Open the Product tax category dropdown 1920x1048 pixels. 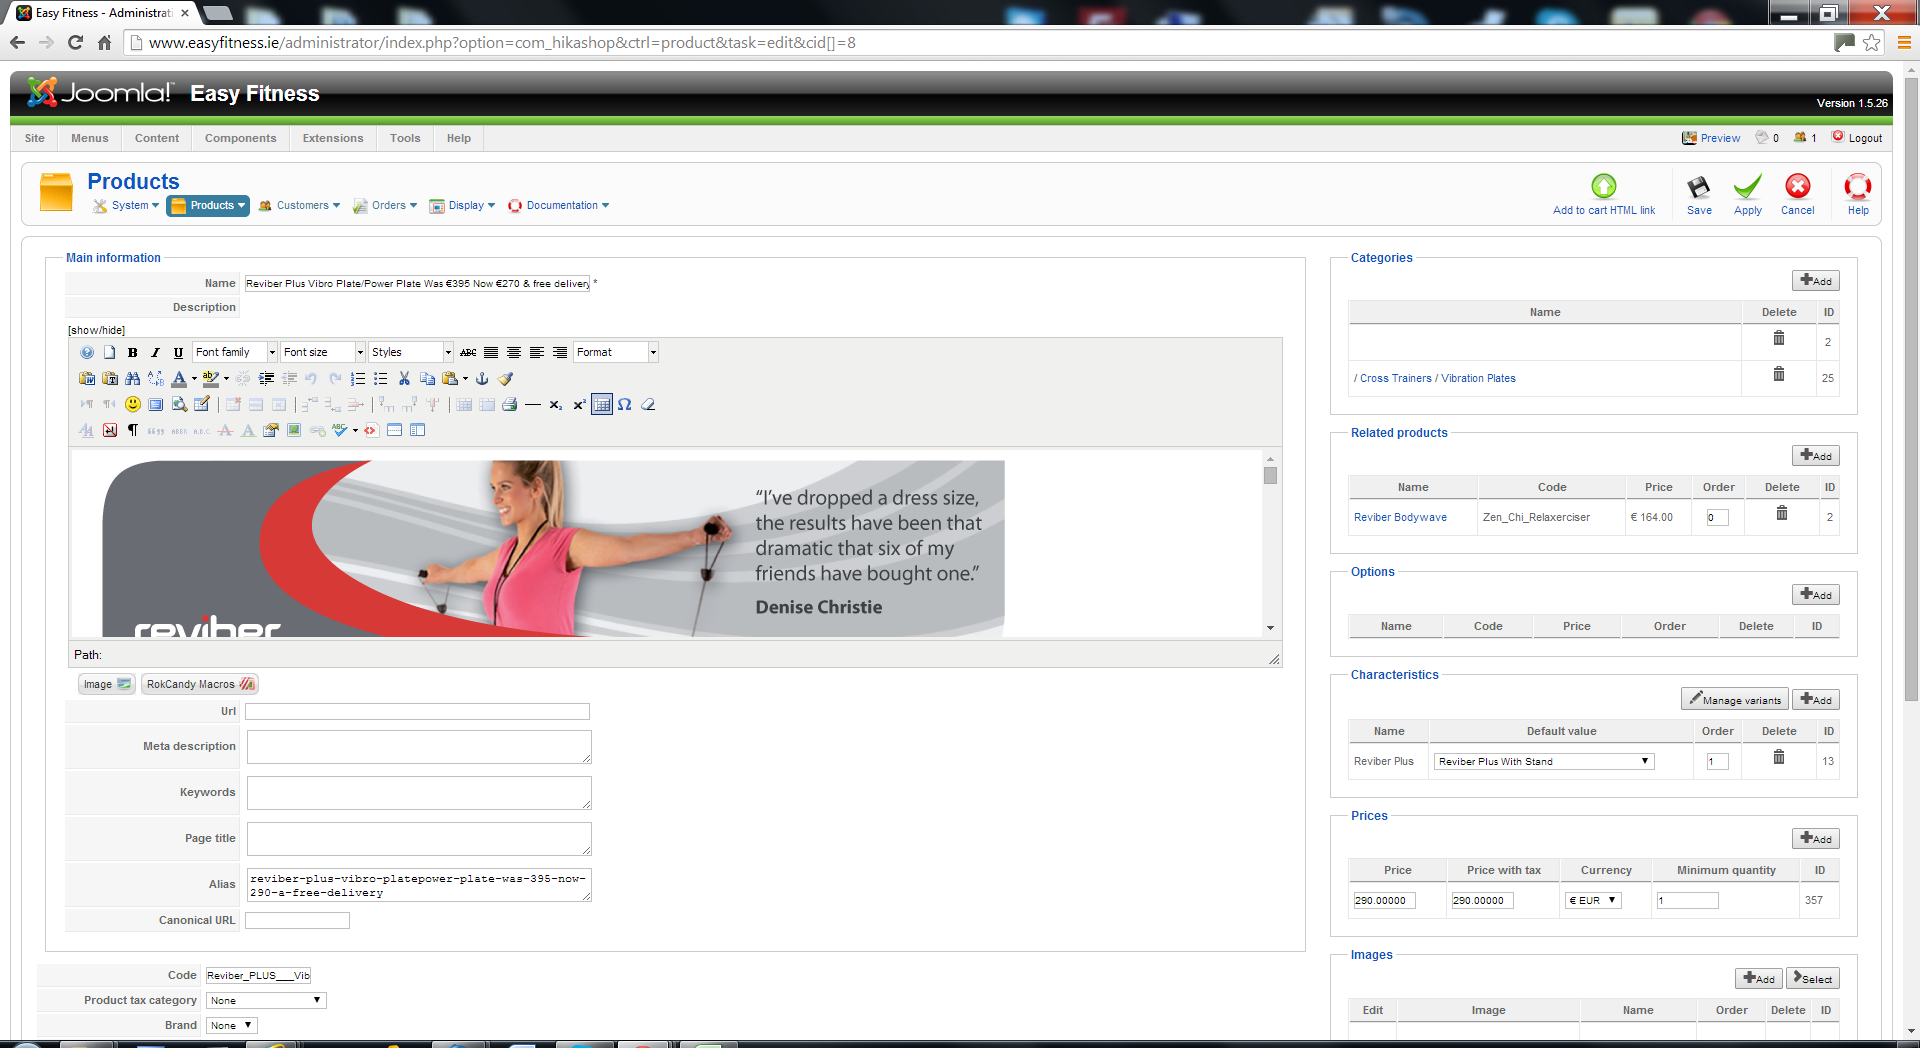pos(266,1000)
